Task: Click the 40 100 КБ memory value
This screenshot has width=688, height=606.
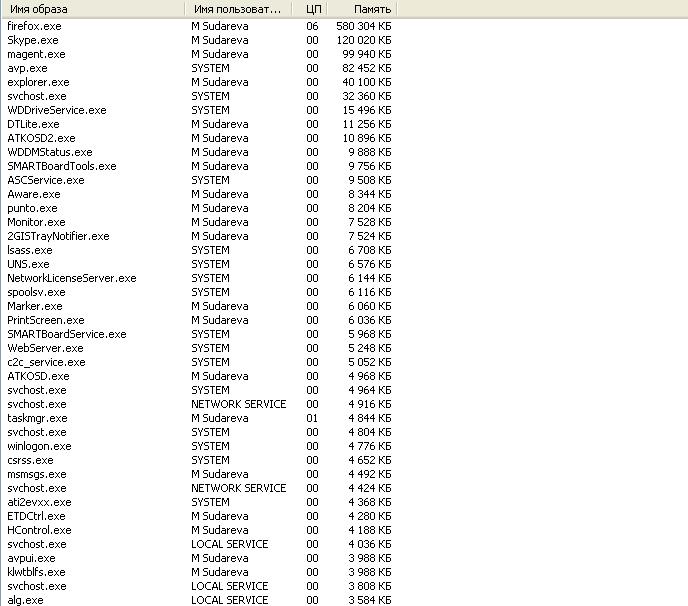Action: pyautogui.click(x=367, y=82)
